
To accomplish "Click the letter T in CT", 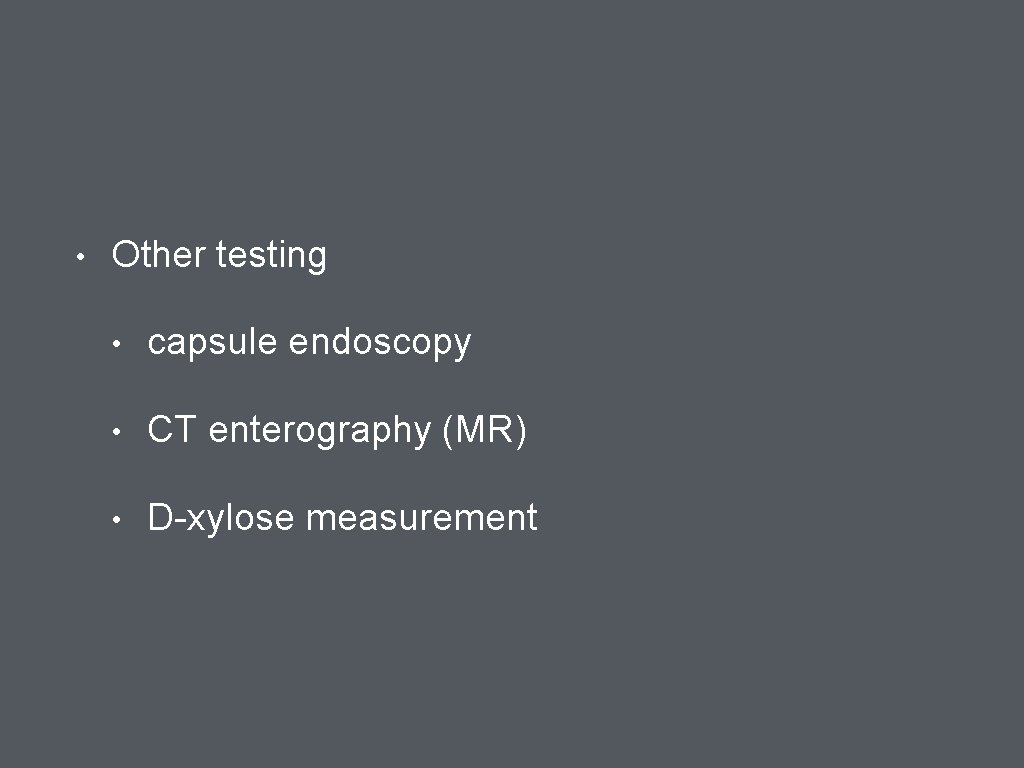I will (x=187, y=430).
